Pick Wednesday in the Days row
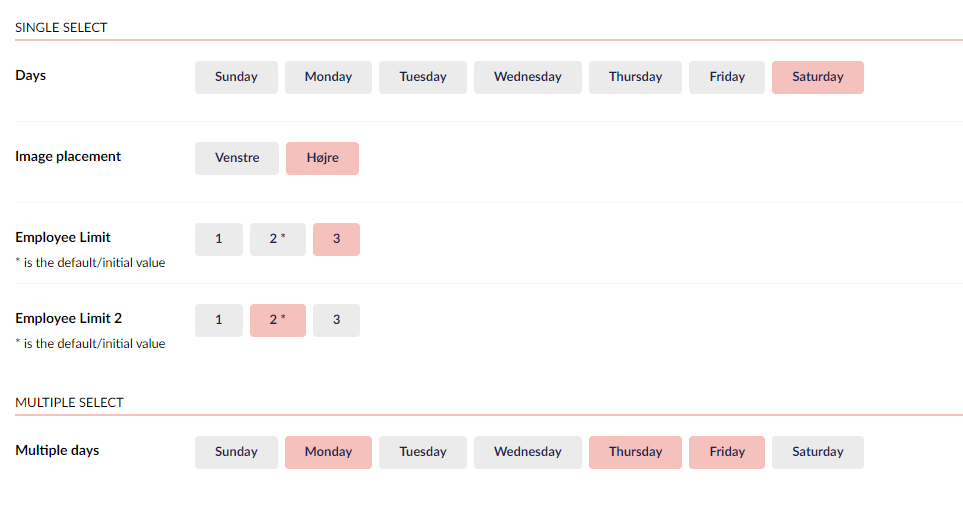 click(527, 77)
